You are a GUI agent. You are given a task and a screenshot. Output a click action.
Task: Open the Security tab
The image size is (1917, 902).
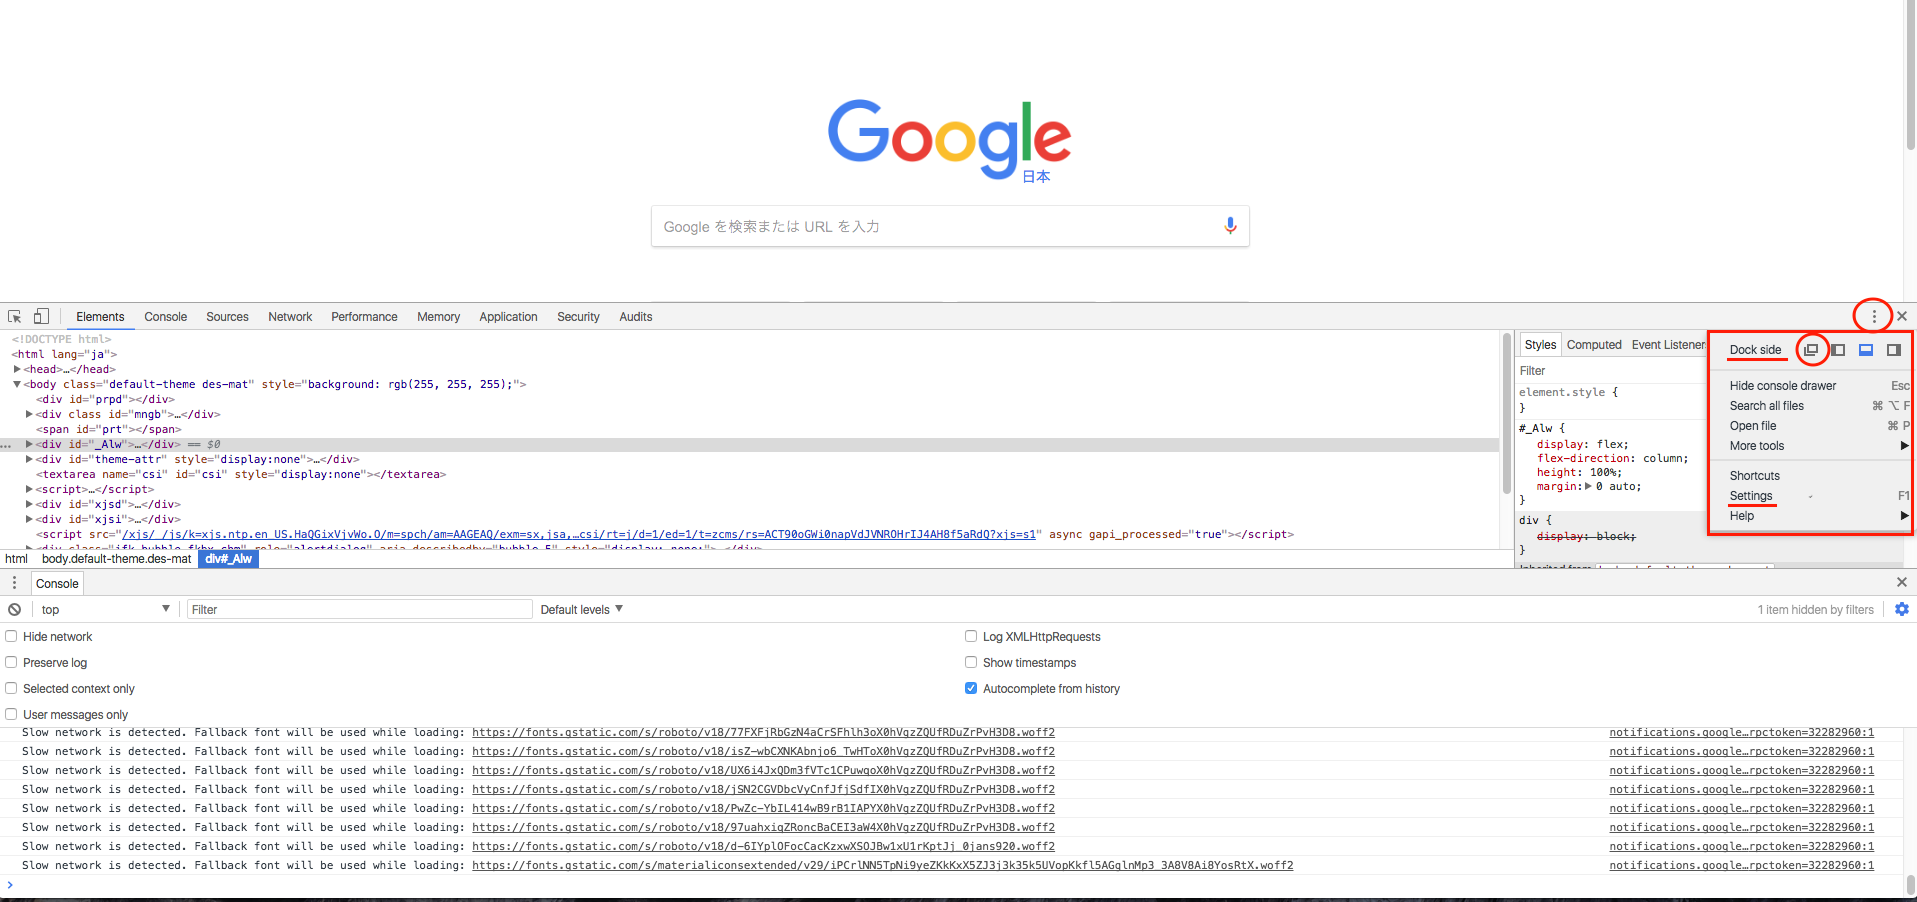tap(579, 317)
